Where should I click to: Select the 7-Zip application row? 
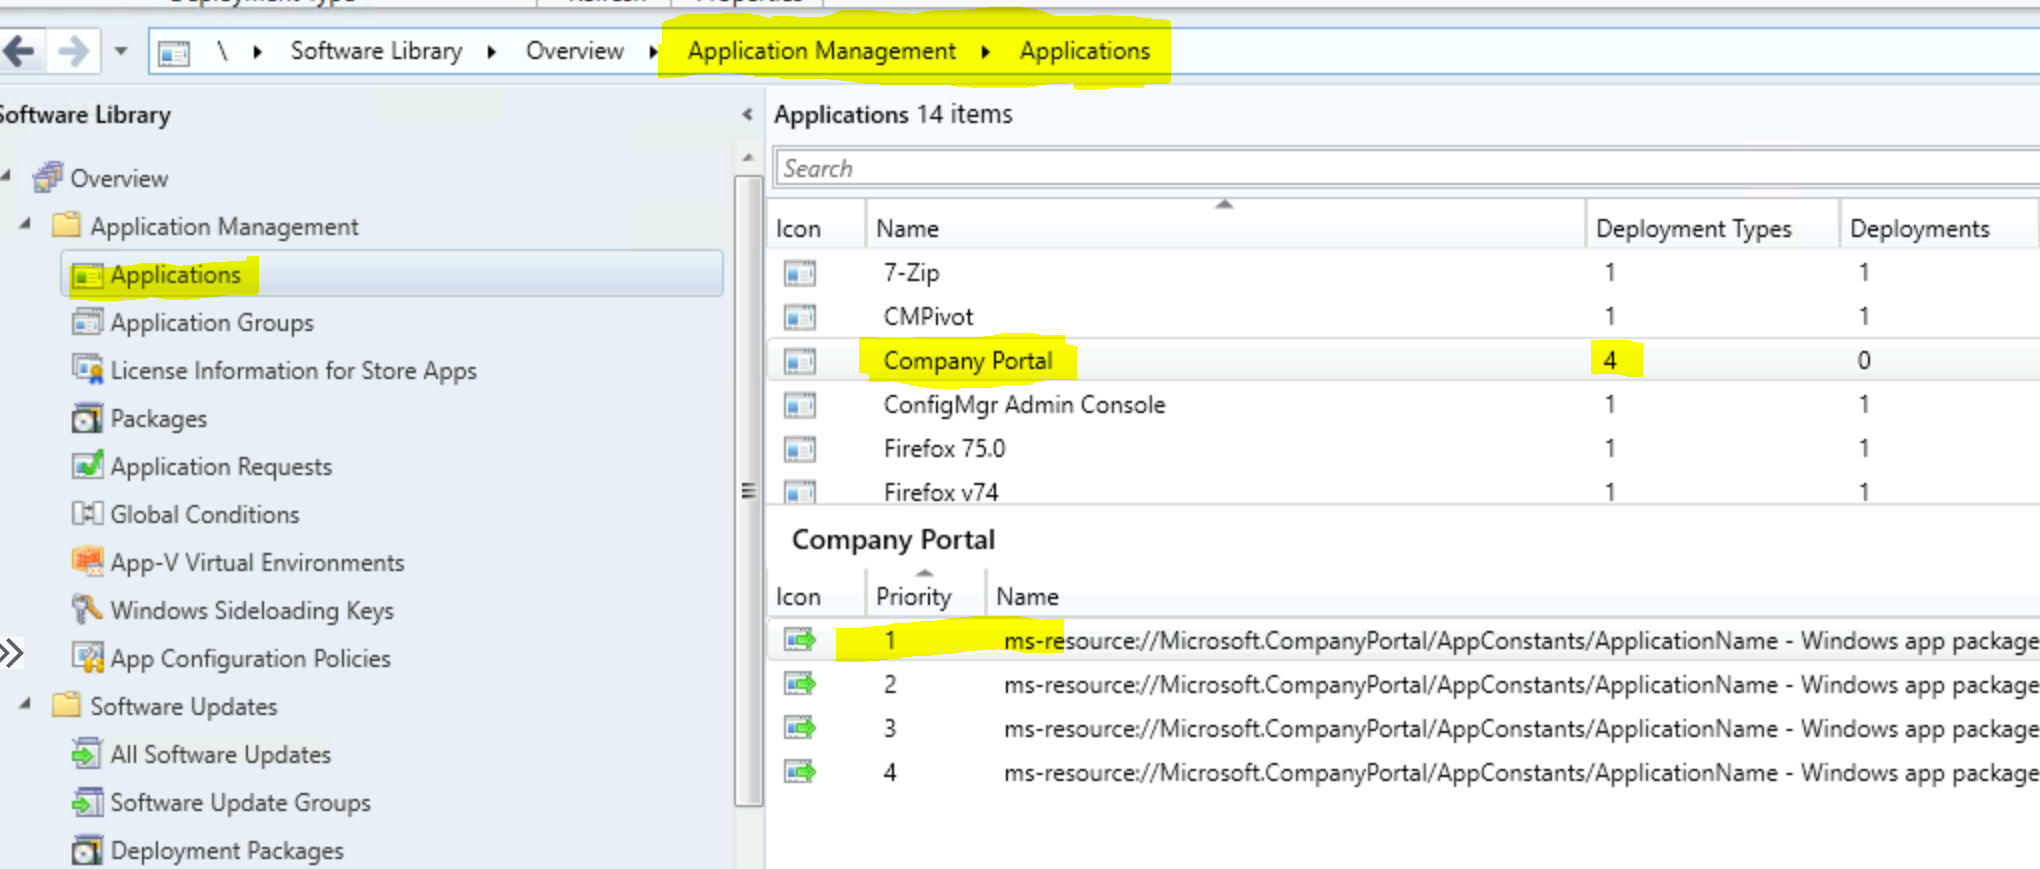(x=1404, y=272)
